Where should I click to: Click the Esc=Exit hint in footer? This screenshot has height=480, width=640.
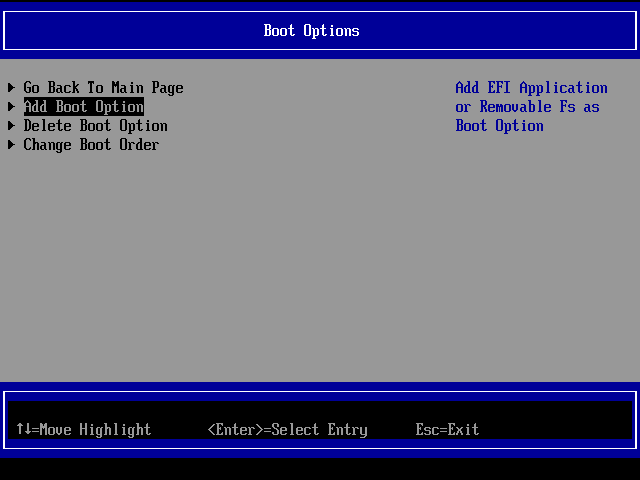tap(447, 430)
